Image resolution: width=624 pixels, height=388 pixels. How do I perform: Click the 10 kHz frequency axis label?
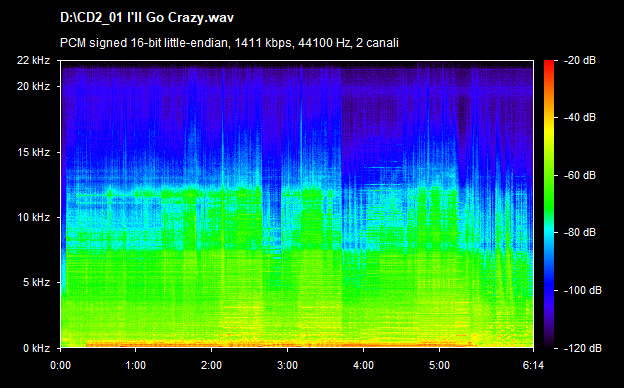[x=33, y=217]
